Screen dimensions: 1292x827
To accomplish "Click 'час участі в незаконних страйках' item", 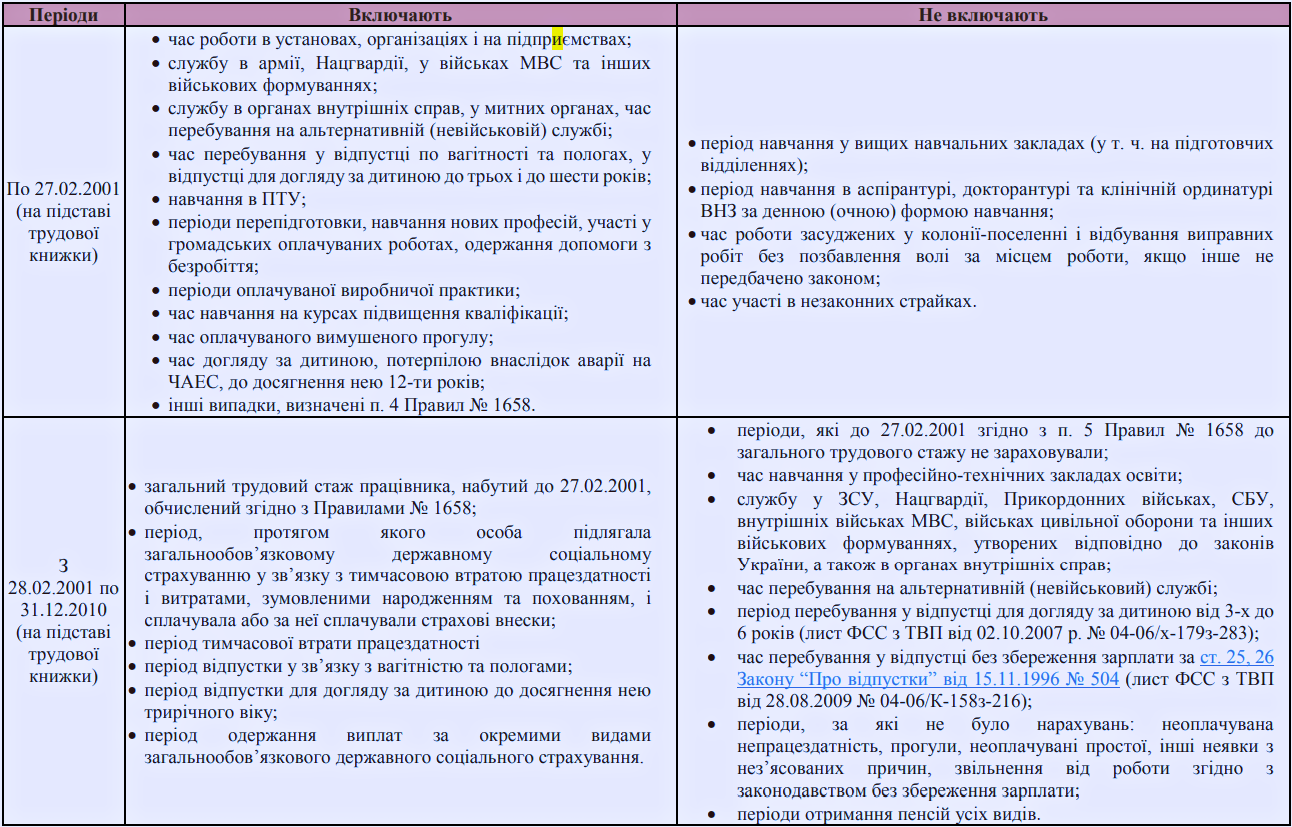I will point(837,300).
